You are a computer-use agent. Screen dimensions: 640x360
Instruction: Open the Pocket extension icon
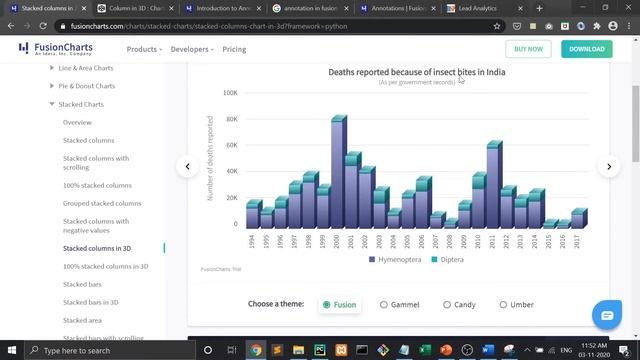(x=517, y=26)
